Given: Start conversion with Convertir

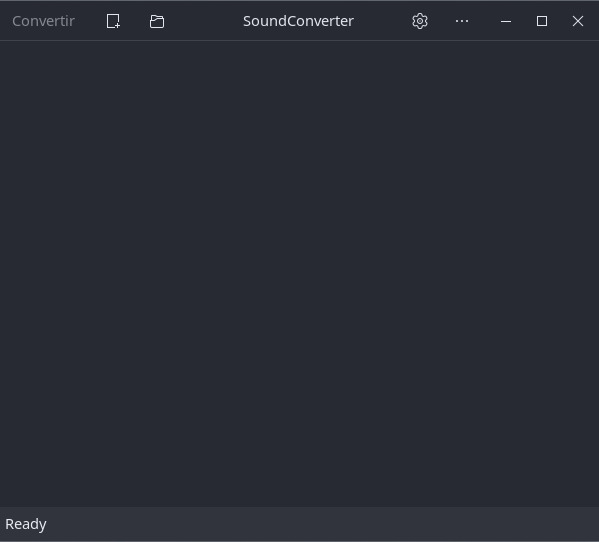Looking at the screenshot, I should [x=43, y=21].
